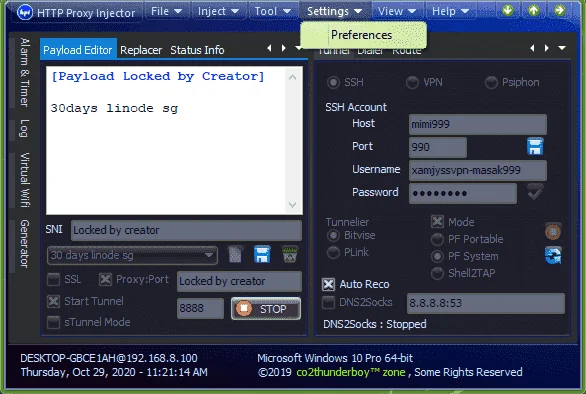The image size is (586, 394).
Task: Click the checkmark icon beside Password
Action: (x=535, y=192)
